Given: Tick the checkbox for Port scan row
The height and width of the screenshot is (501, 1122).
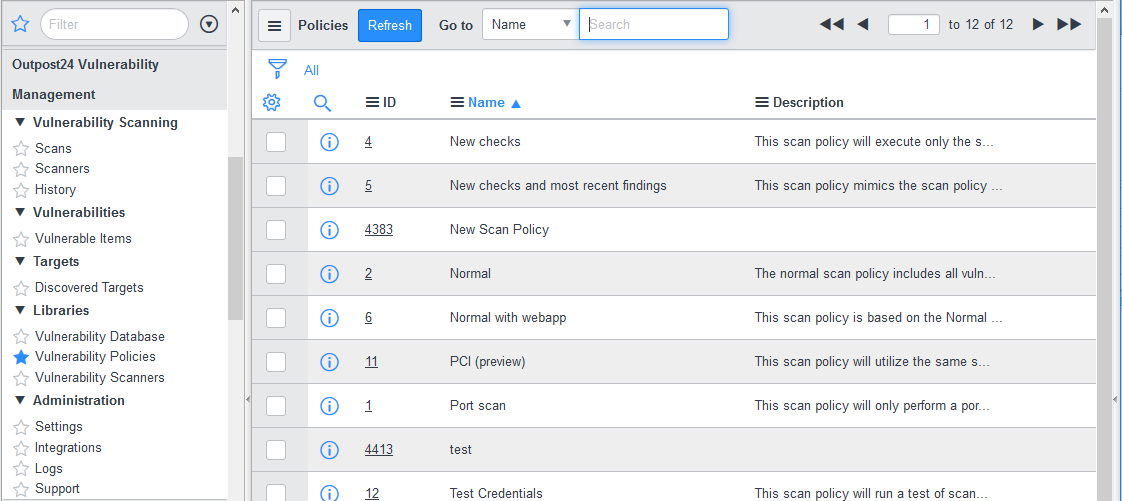Looking at the screenshot, I should 276,406.
